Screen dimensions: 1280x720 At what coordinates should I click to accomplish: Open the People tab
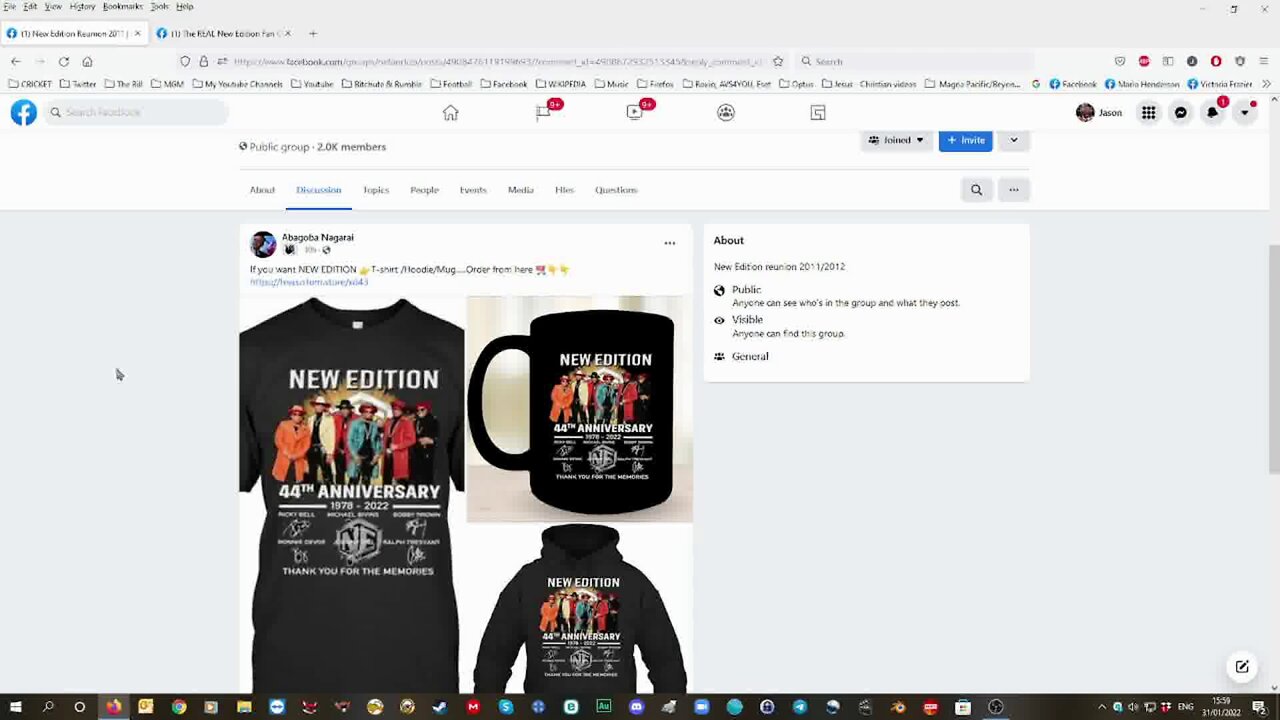click(424, 190)
